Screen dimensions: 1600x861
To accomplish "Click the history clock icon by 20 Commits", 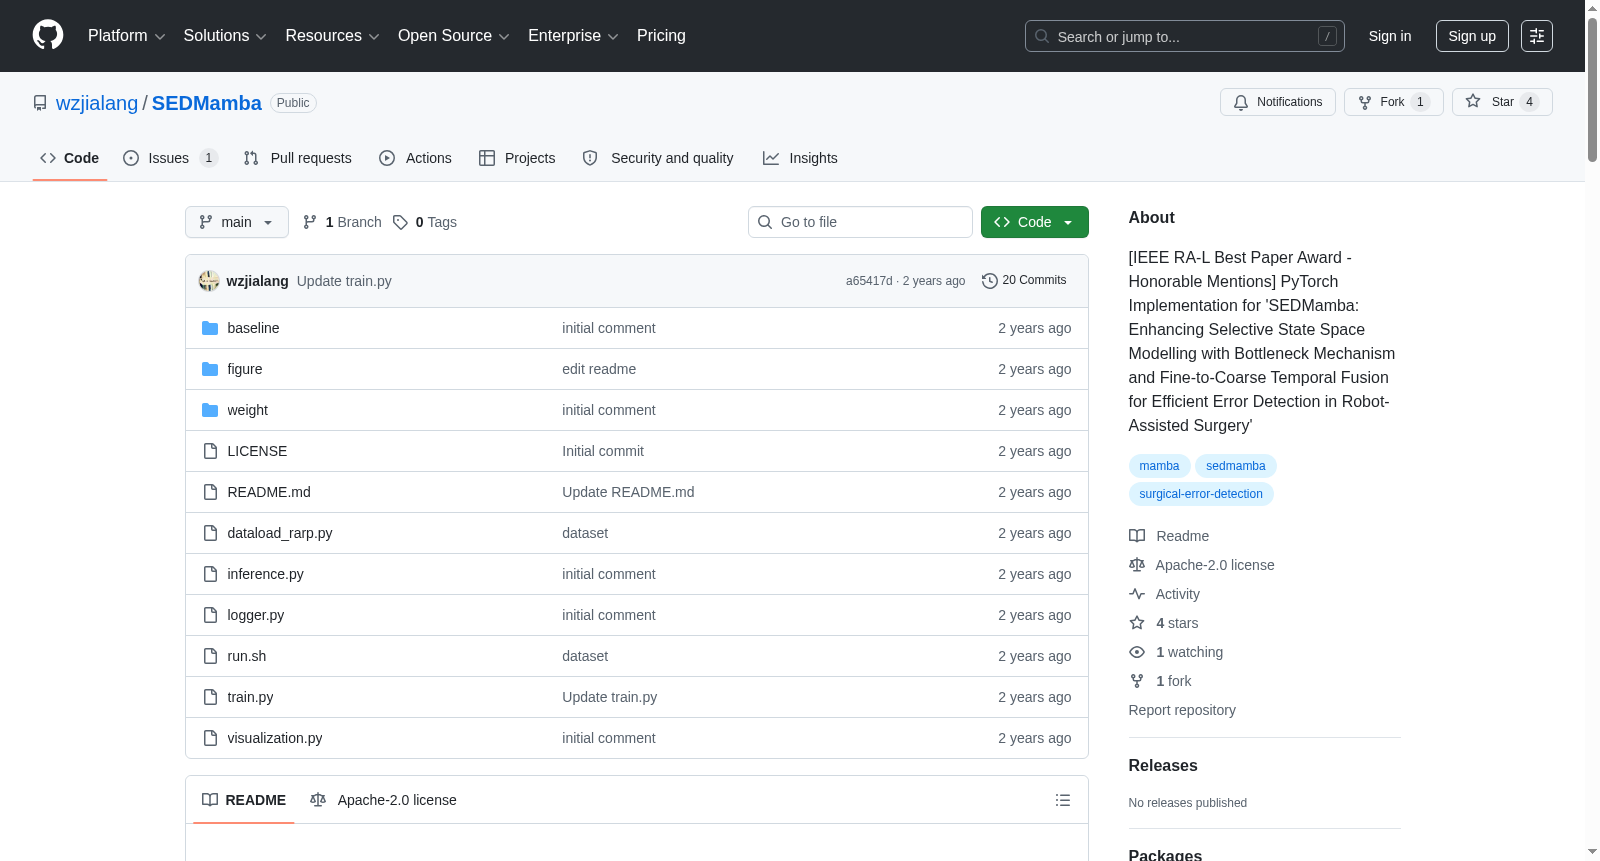I will [x=990, y=281].
